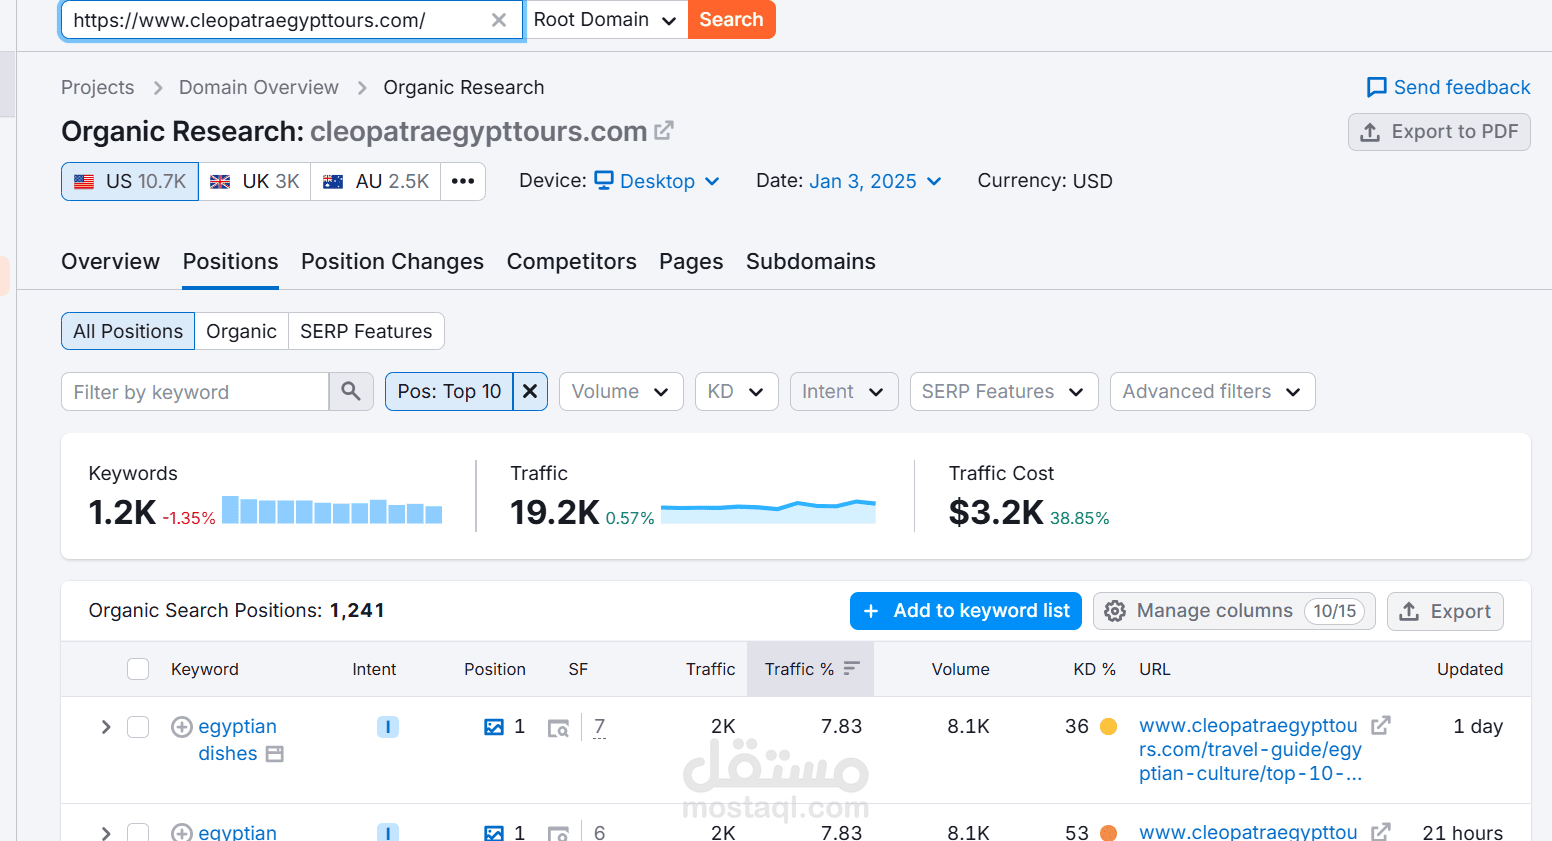Export the positions table
The width and height of the screenshot is (1552, 841).
(x=1445, y=611)
